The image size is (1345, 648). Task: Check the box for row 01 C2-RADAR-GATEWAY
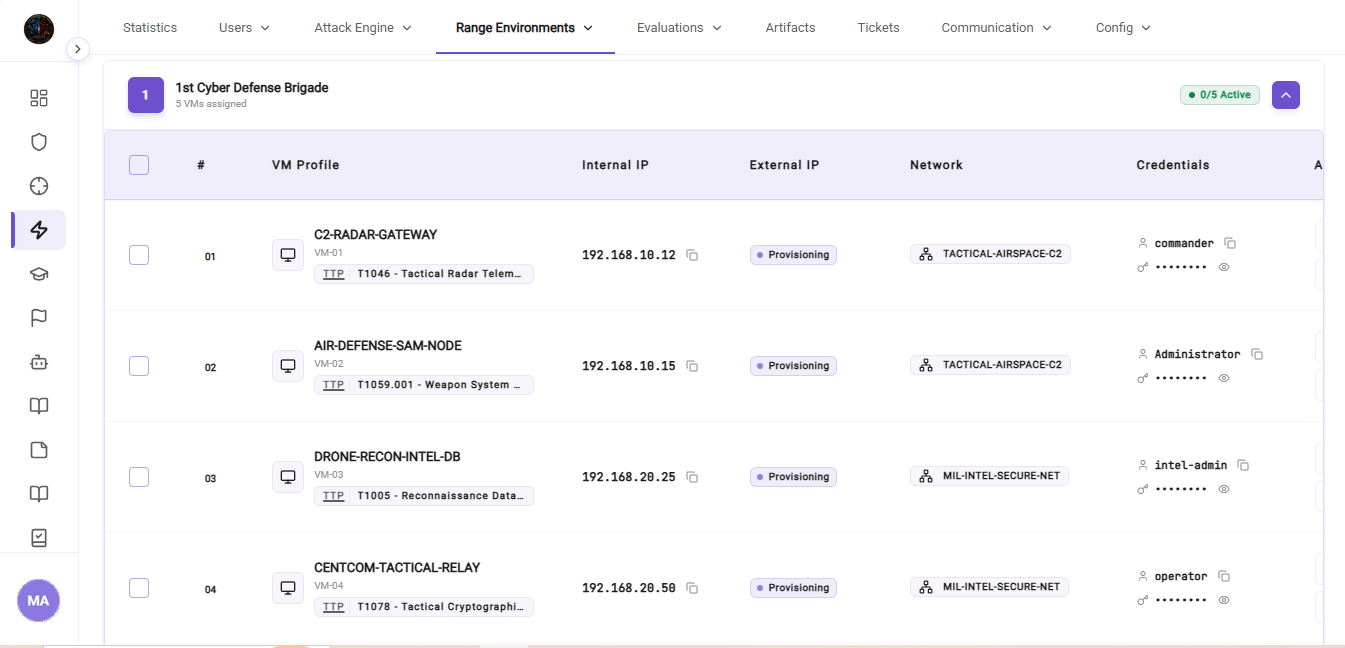(x=139, y=255)
